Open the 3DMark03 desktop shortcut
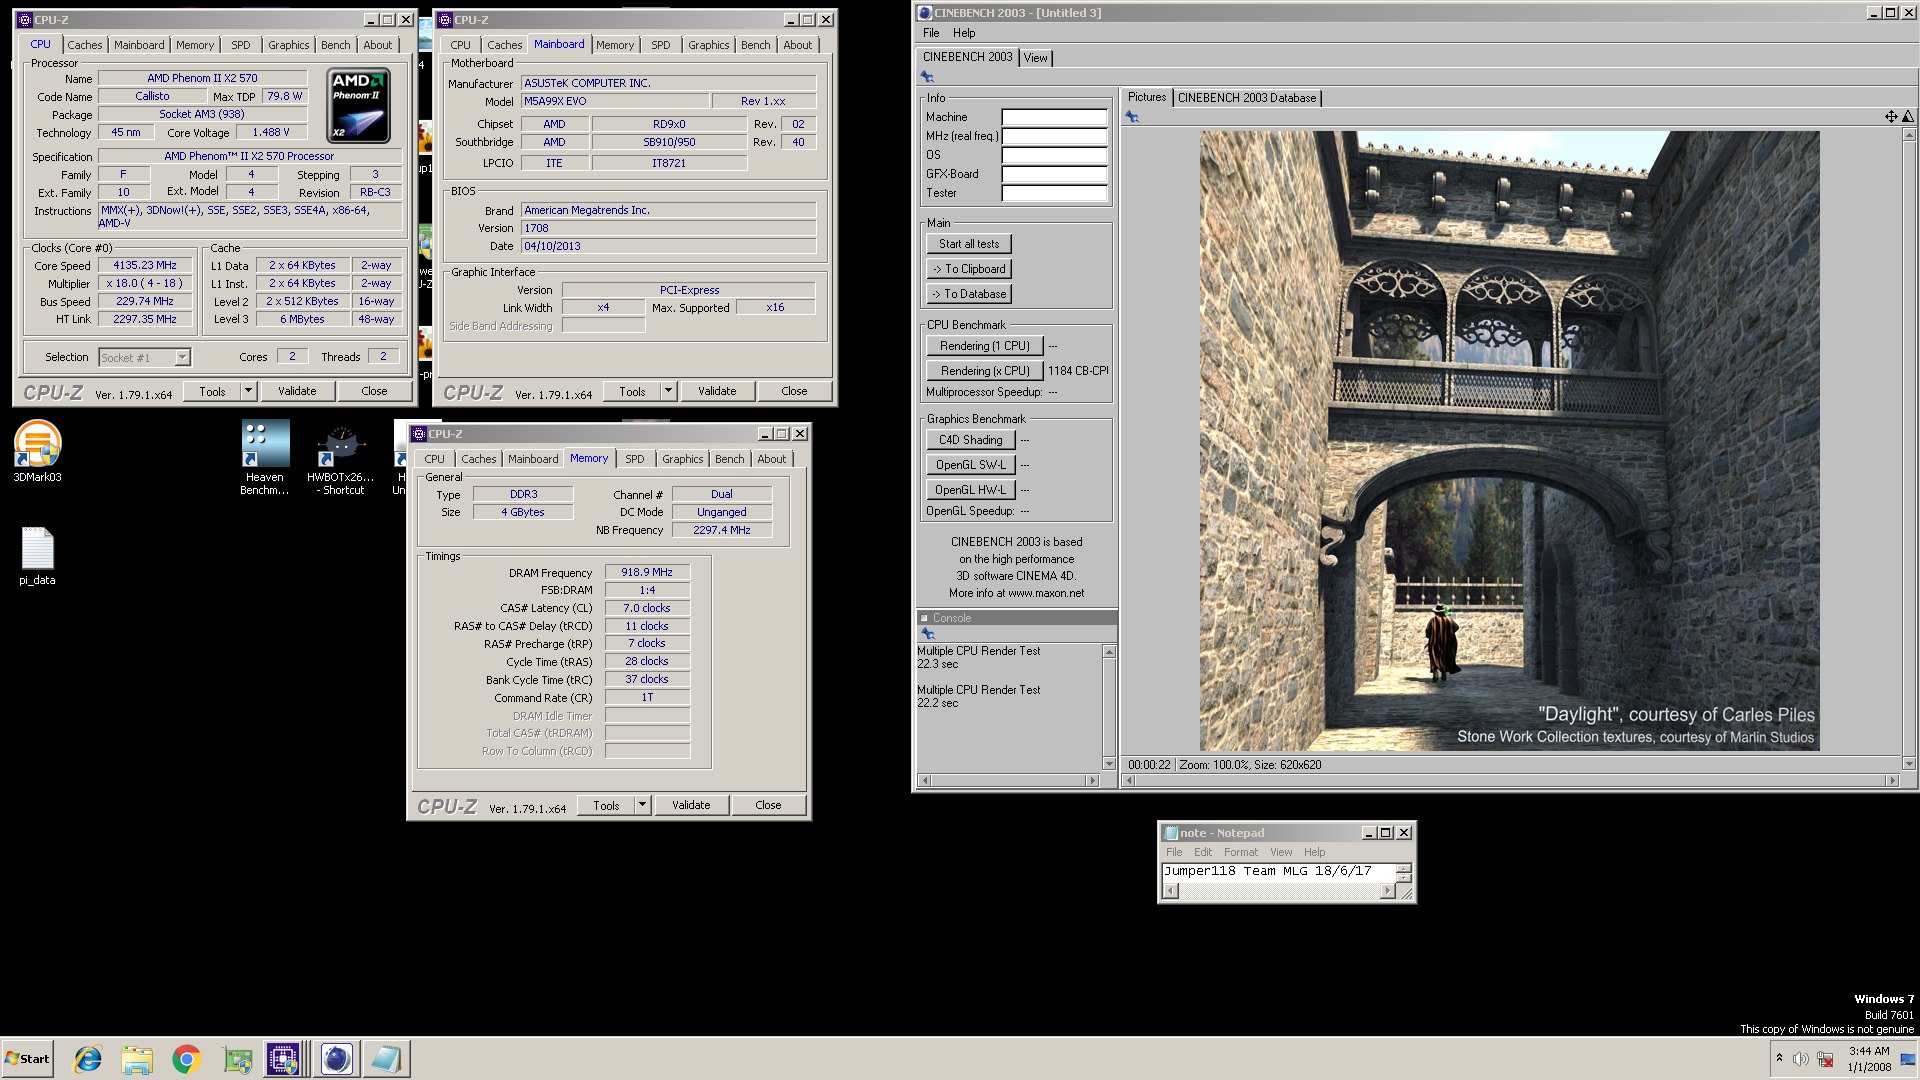Viewport: 1920px width, 1080px height. point(37,451)
